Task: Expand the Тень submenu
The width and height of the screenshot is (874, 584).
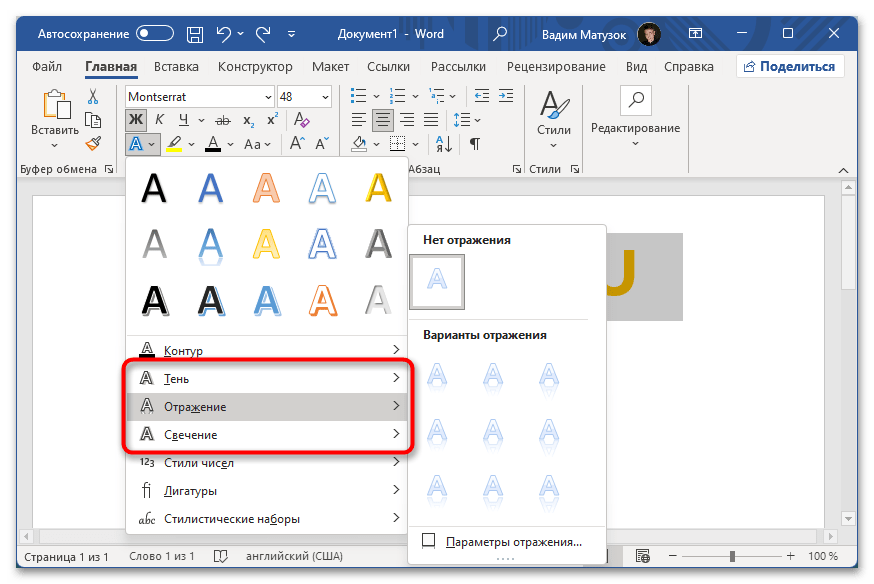Action: click(x=268, y=379)
